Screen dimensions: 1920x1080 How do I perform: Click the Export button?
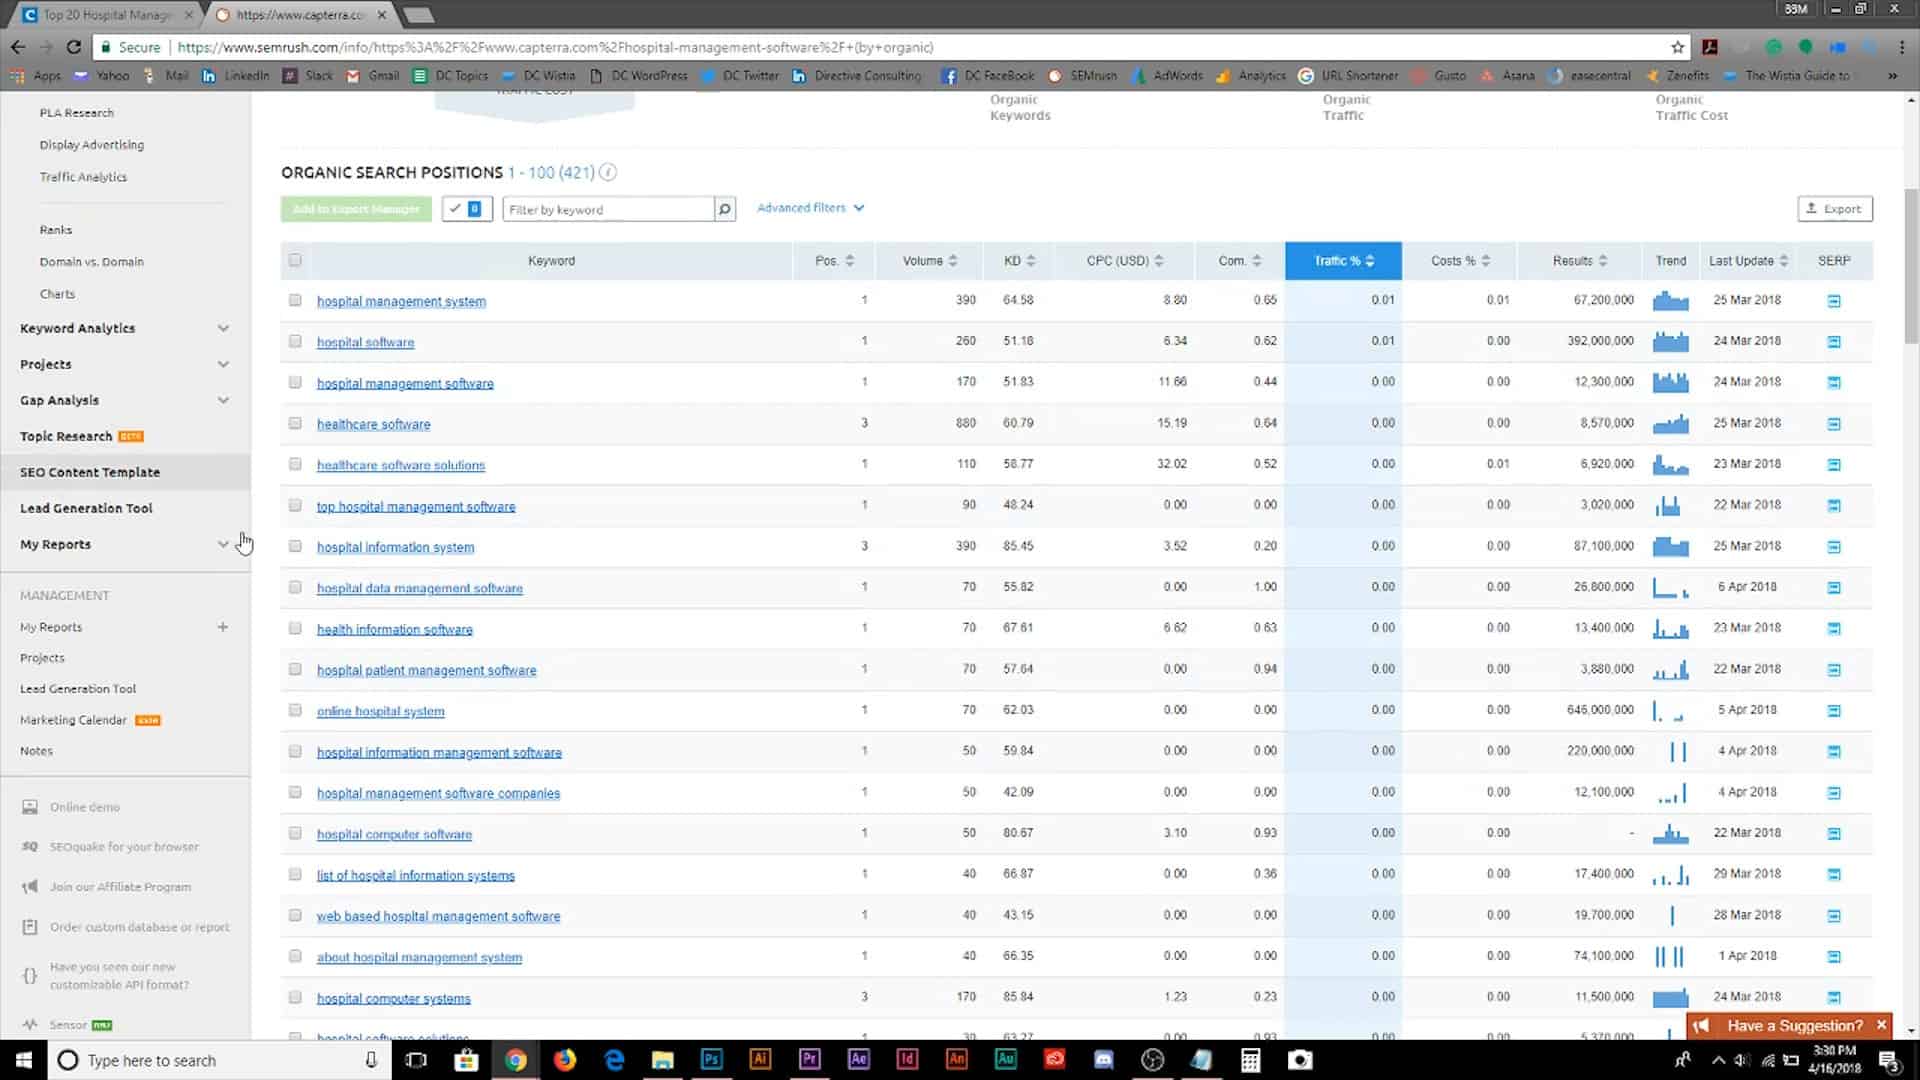(1834, 209)
